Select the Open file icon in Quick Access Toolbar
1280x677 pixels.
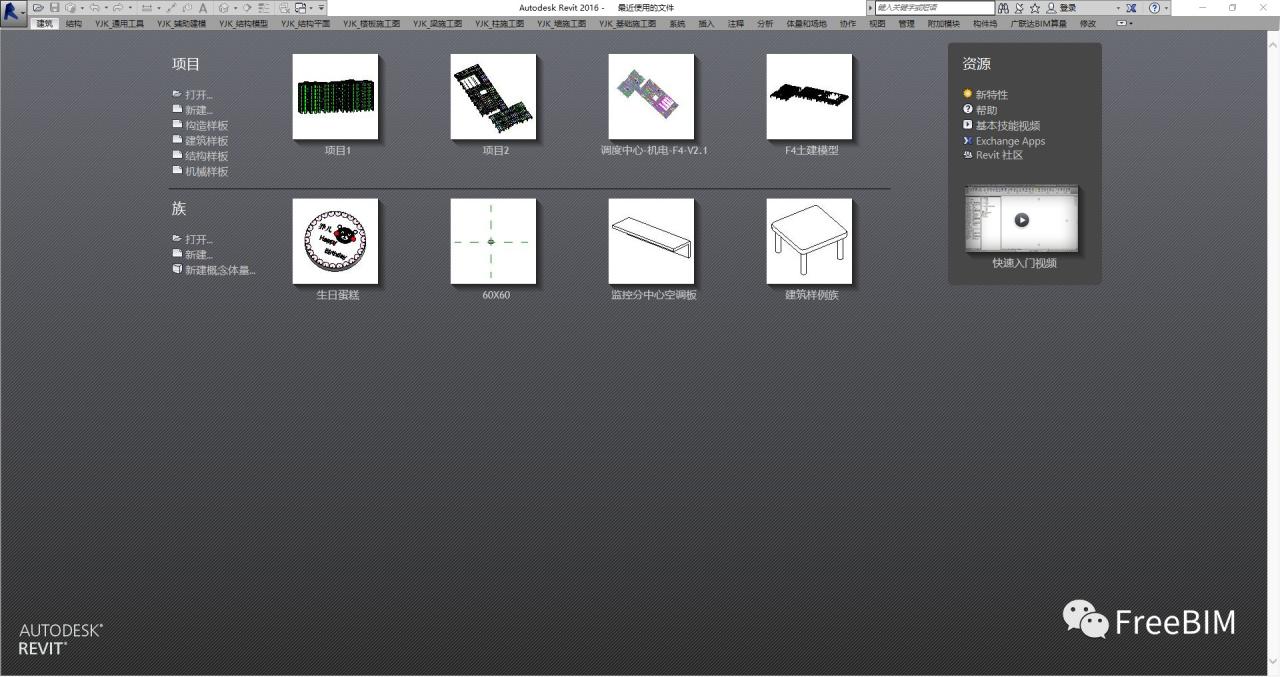pos(40,8)
